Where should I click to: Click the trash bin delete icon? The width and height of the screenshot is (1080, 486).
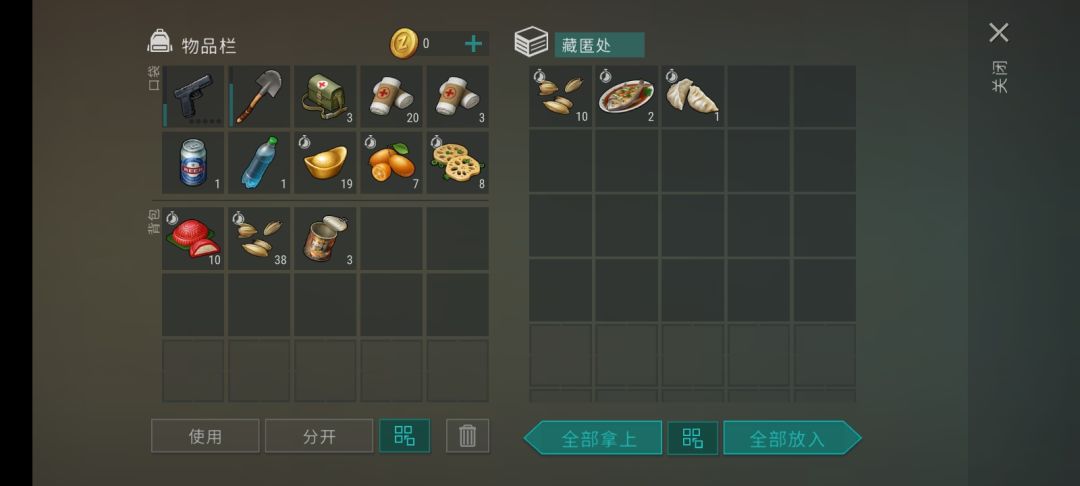pyautogui.click(x=468, y=436)
